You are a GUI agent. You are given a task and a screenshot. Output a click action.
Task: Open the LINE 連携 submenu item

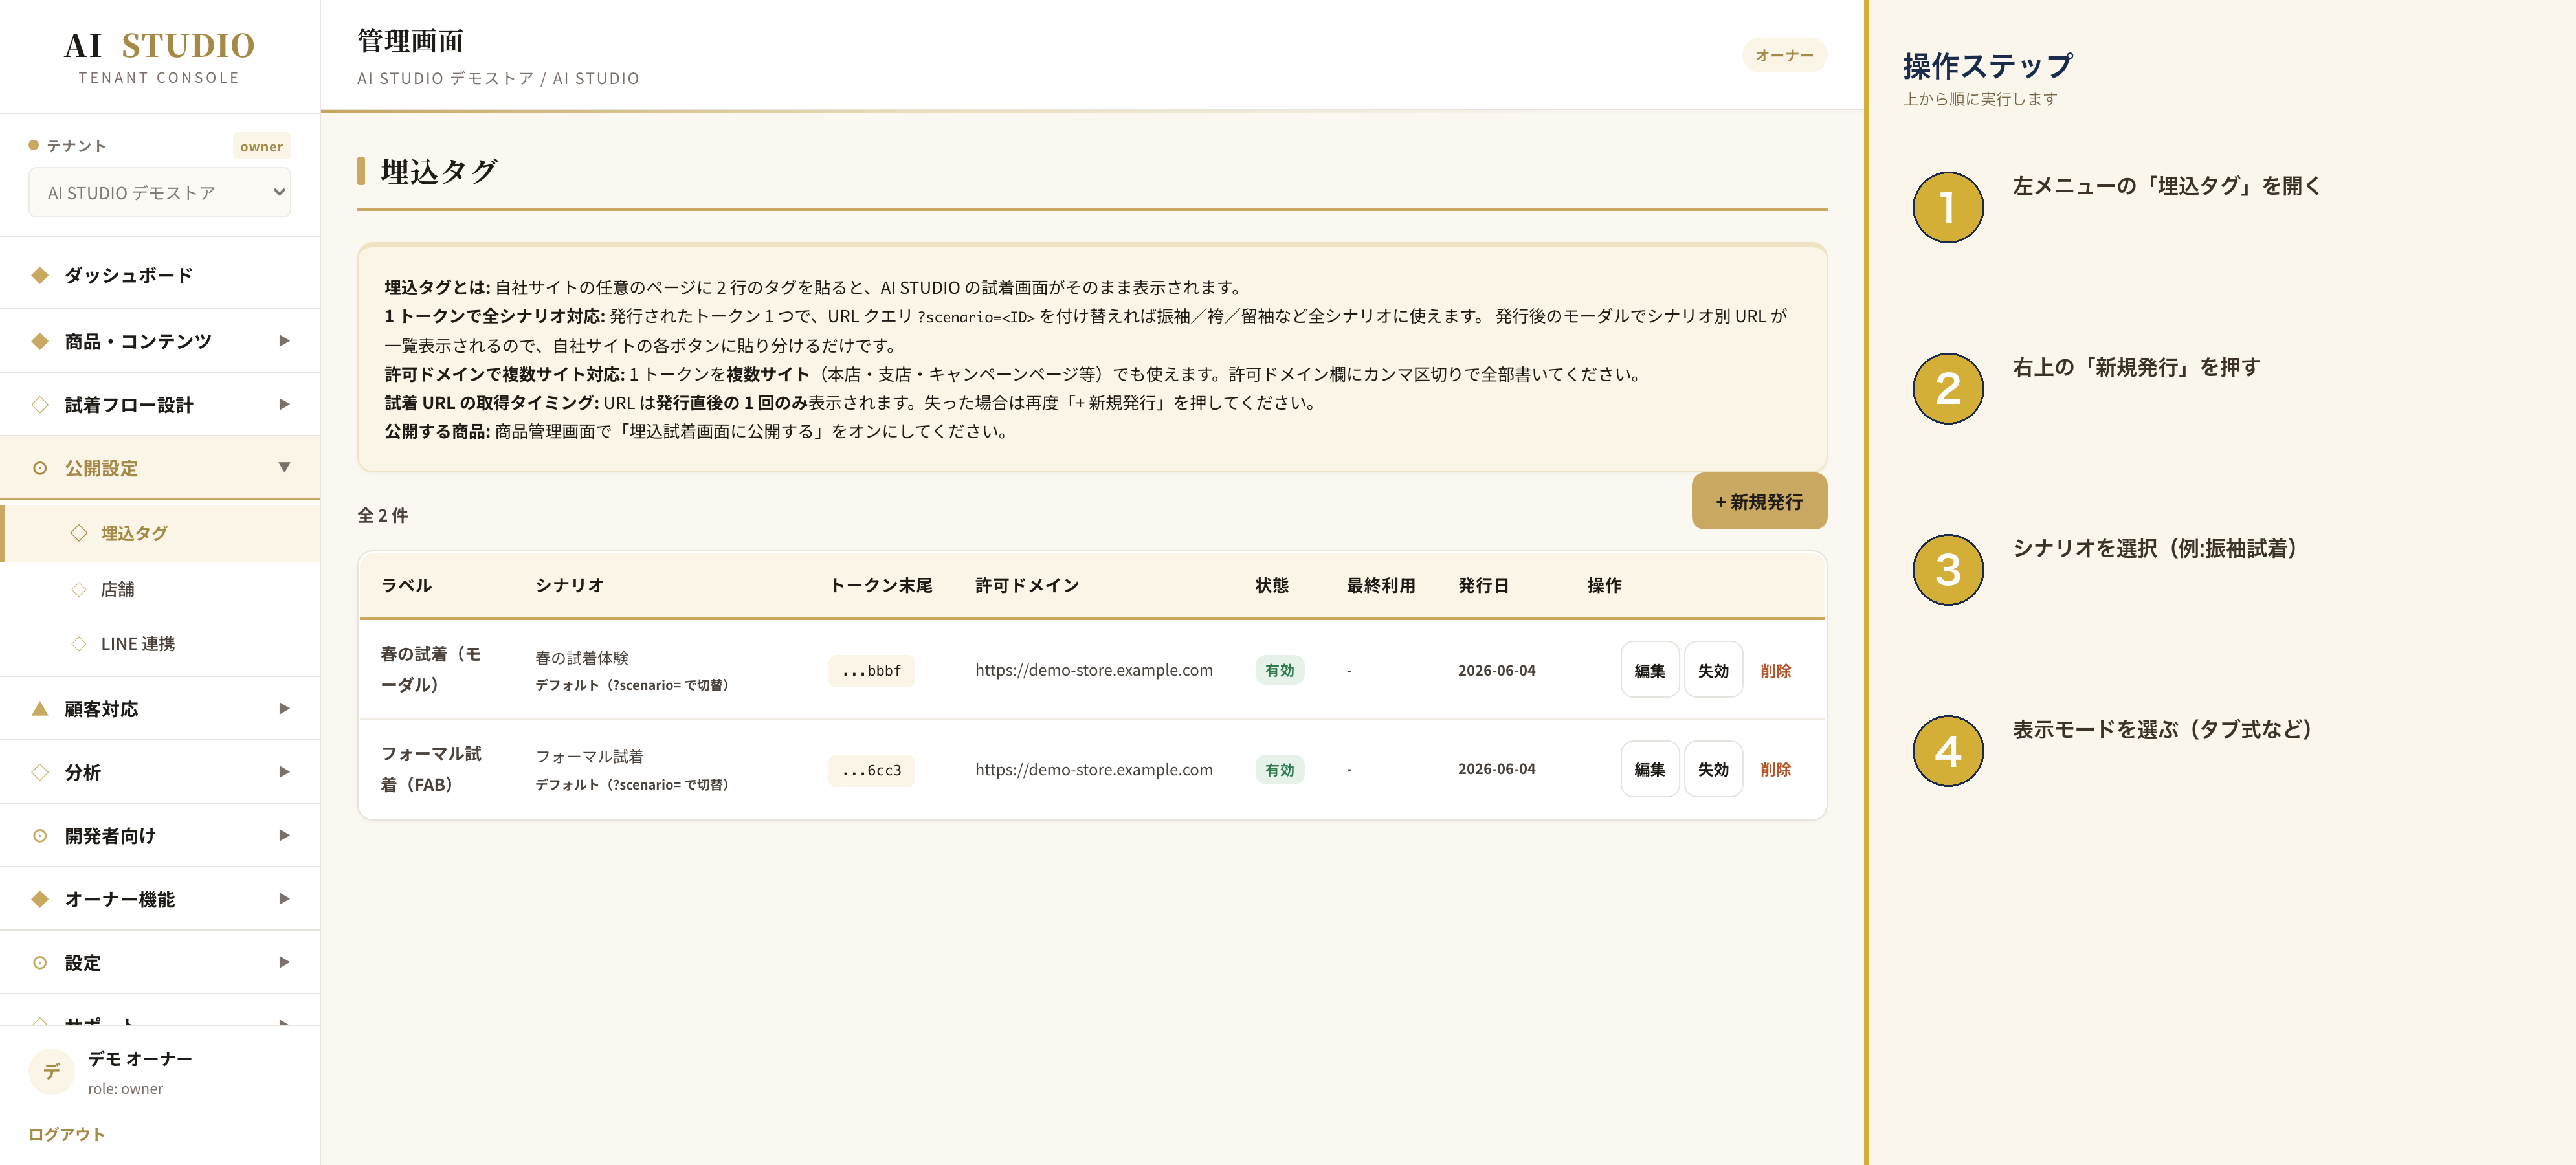coord(160,644)
